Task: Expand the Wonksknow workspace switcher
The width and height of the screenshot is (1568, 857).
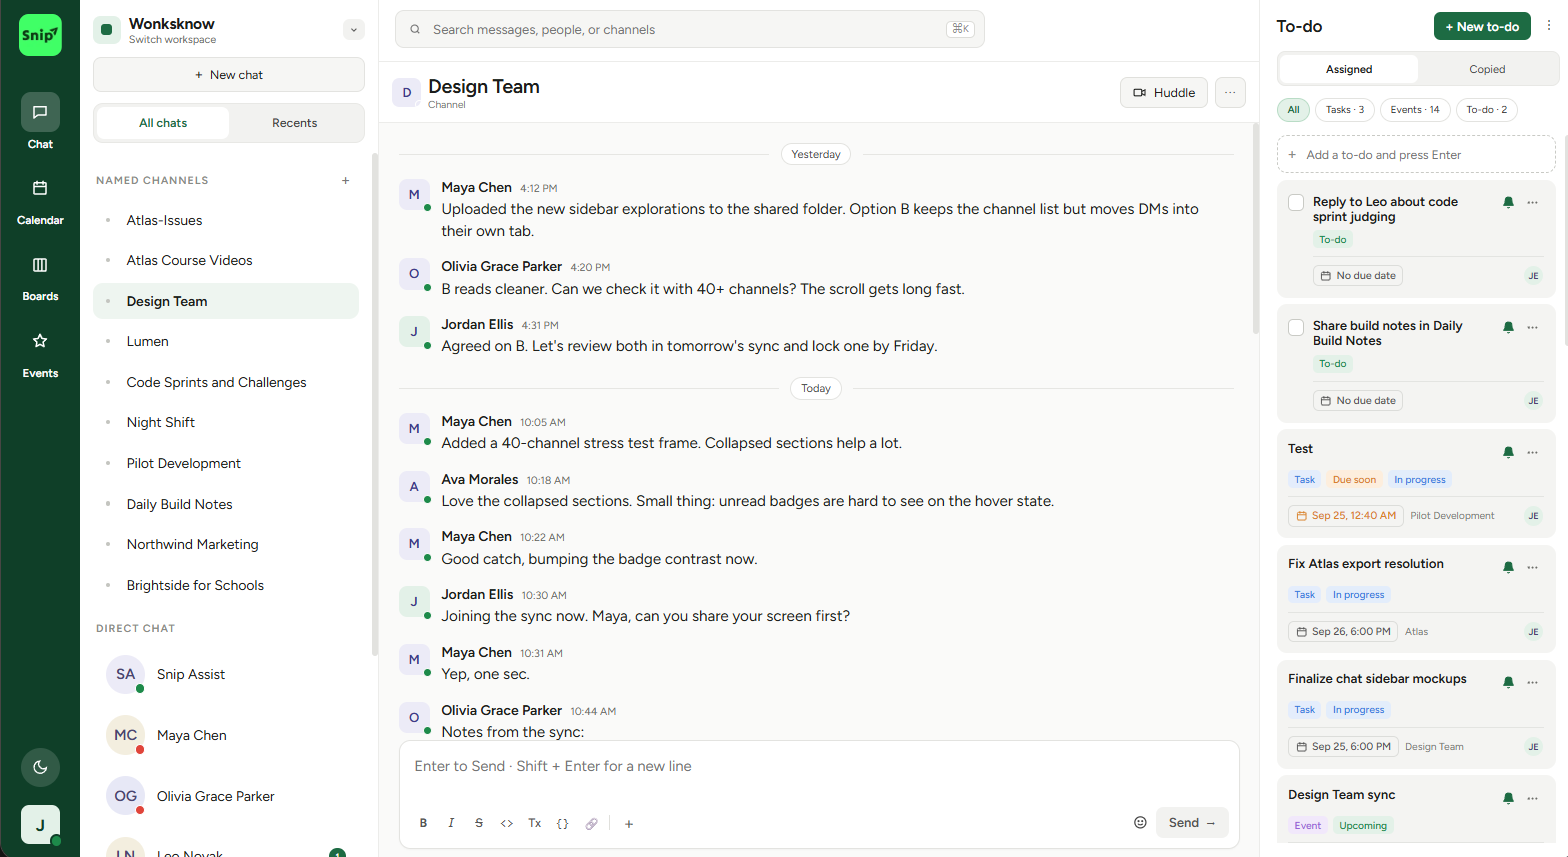Action: click(x=354, y=30)
